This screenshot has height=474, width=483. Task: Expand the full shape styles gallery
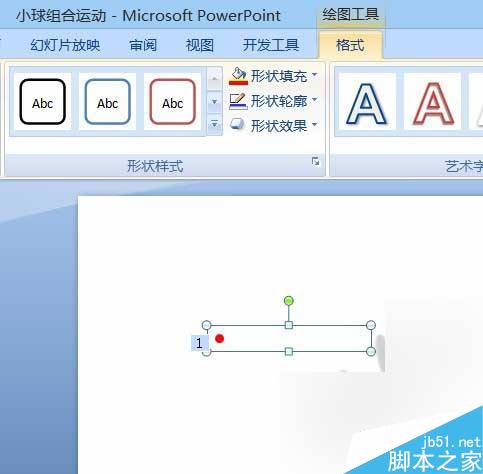point(214,124)
